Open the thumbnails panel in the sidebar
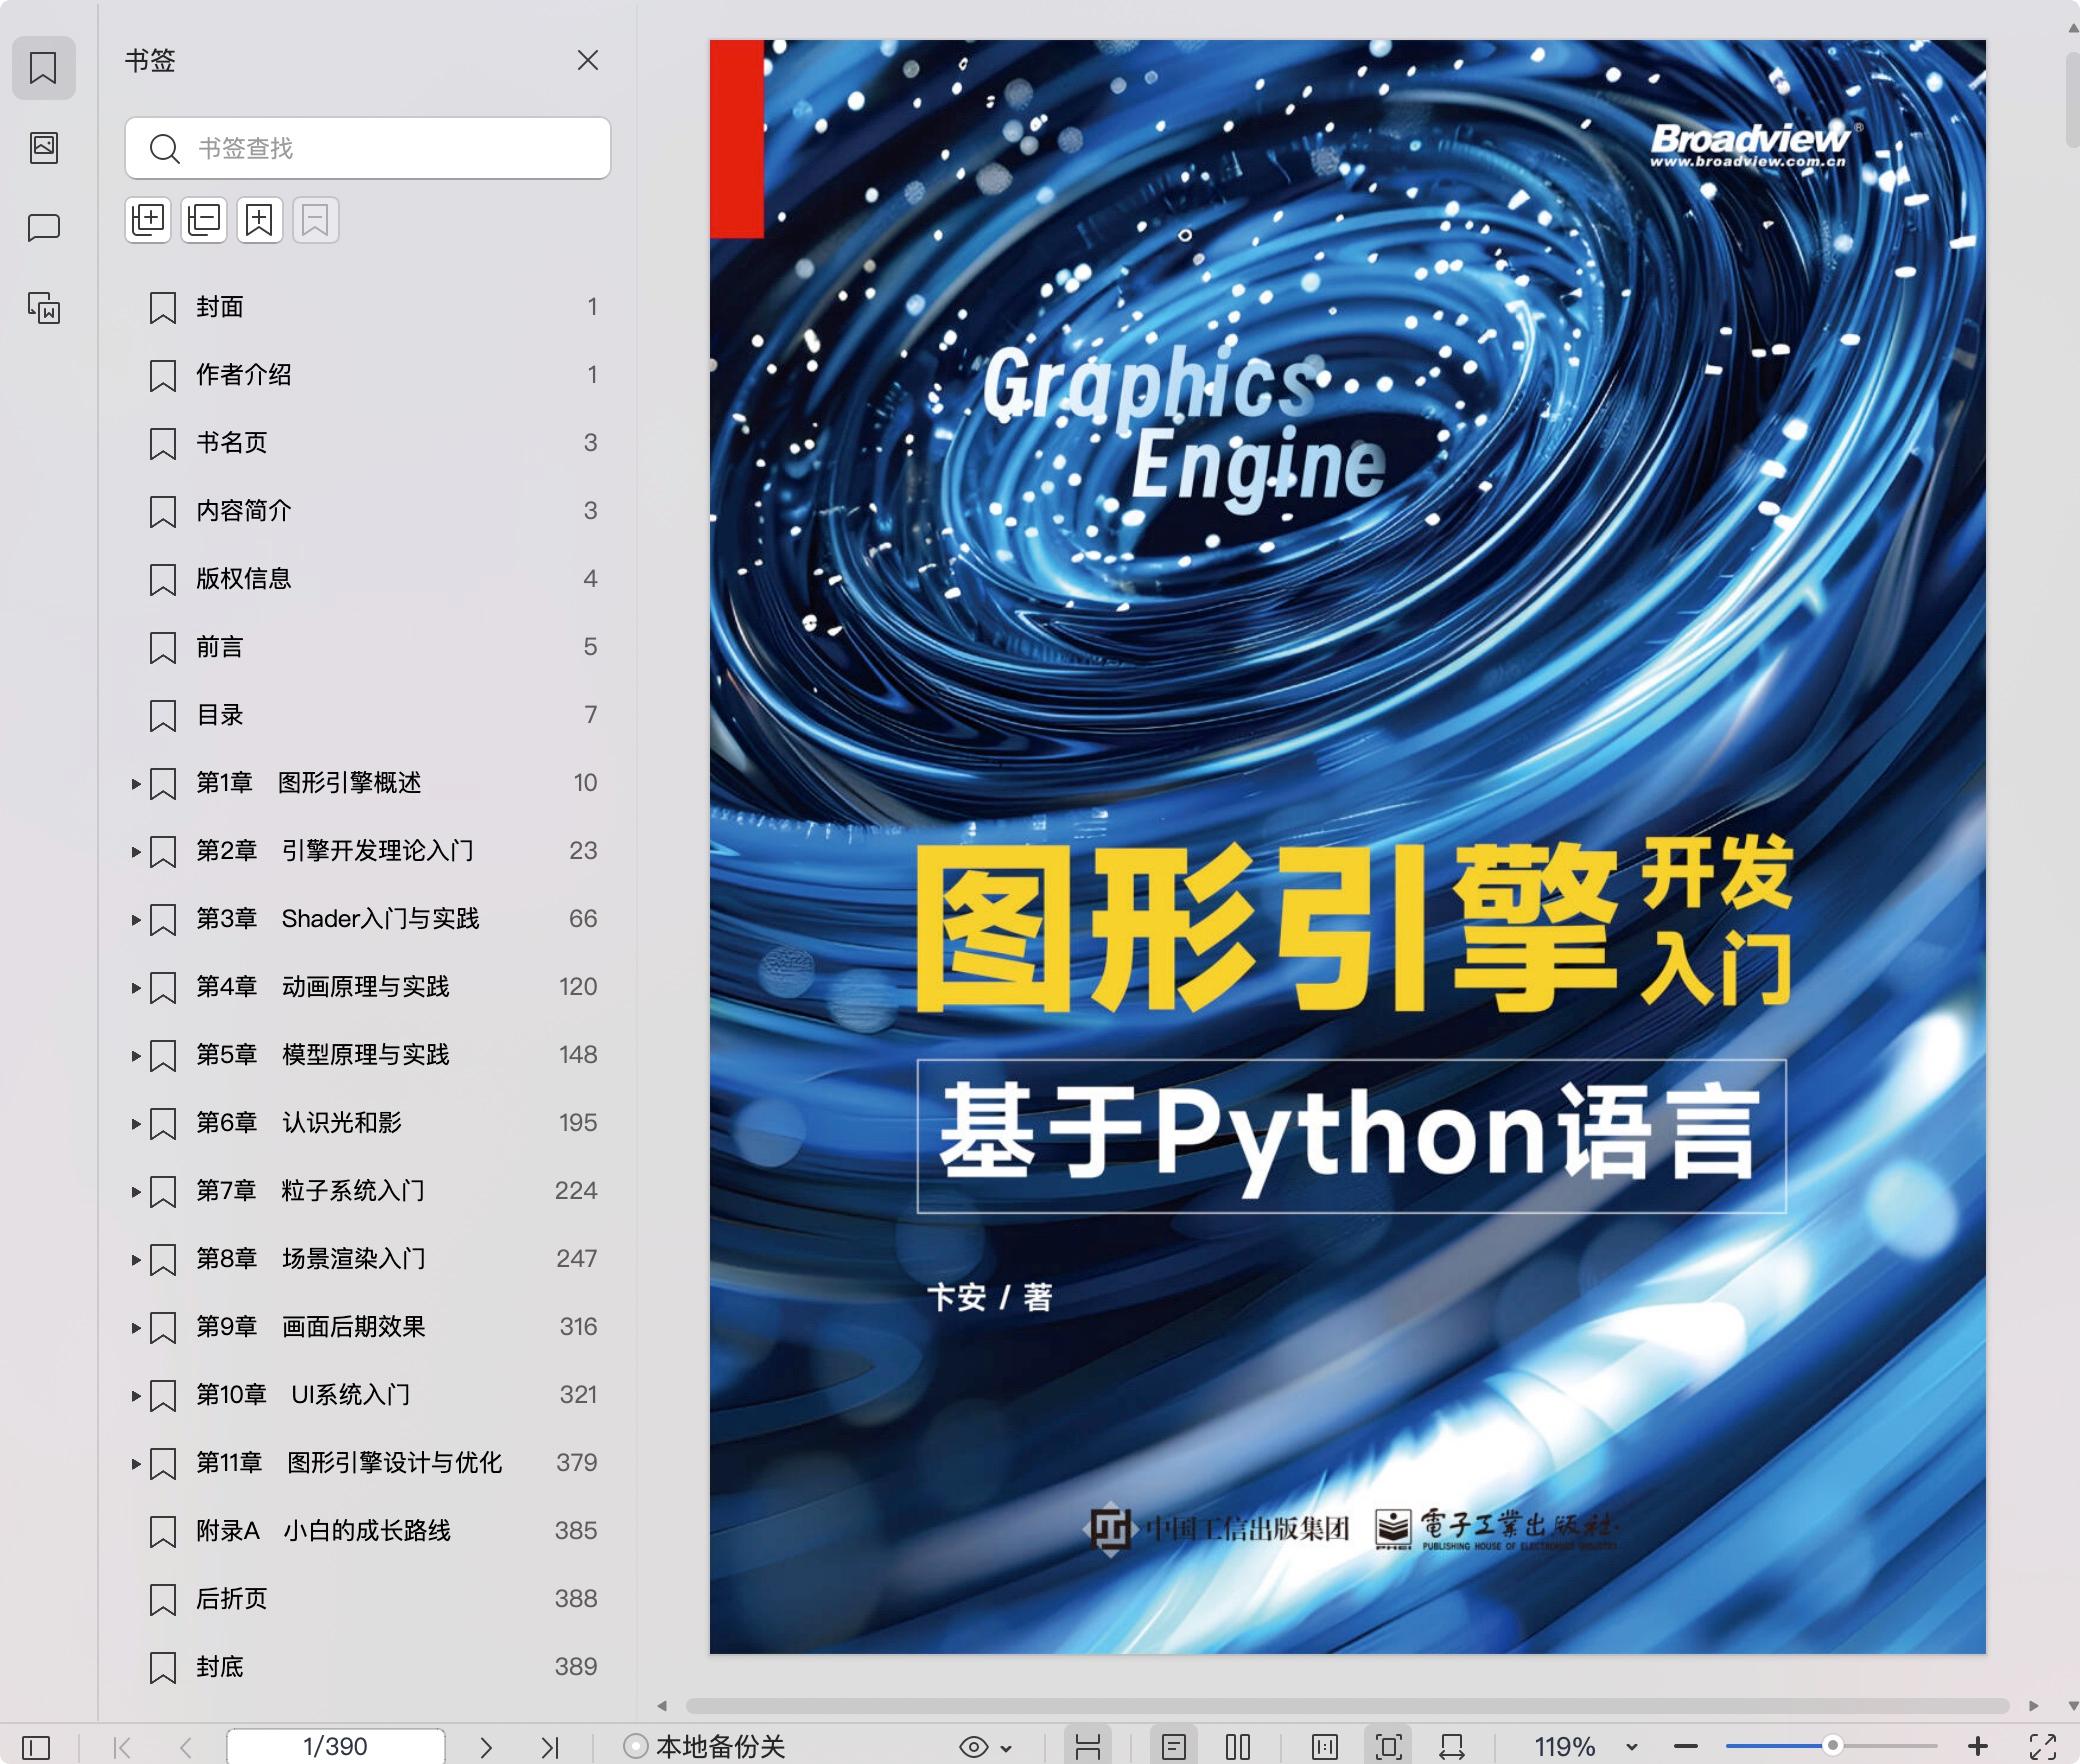Image resolution: width=2080 pixels, height=1764 pixels. pyautogui.click(x=44, y=148)
